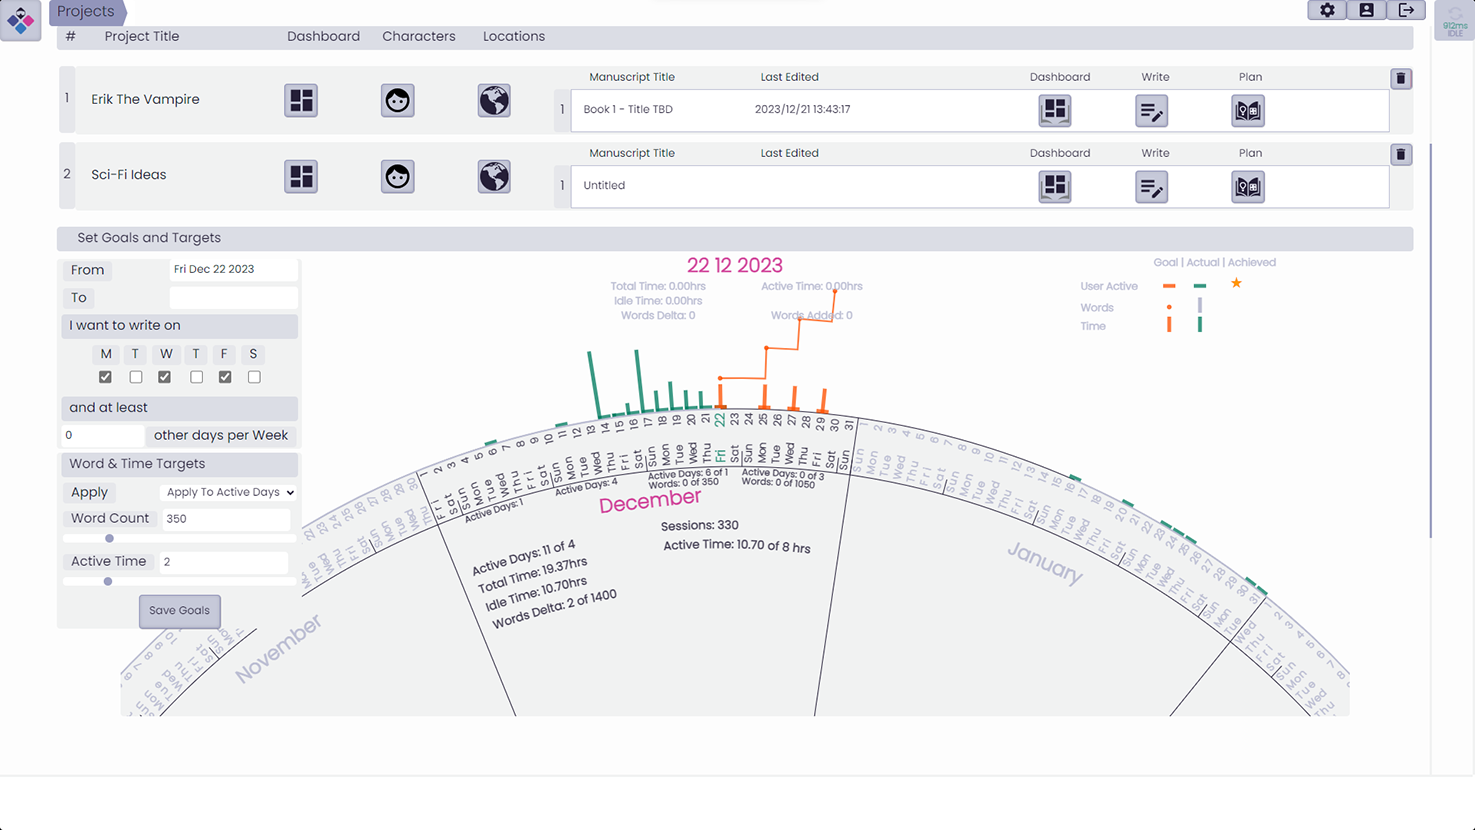1475x830 pixels.
Task: Open Erik The Vampire project dashboard icon
Action: point(301,100)
